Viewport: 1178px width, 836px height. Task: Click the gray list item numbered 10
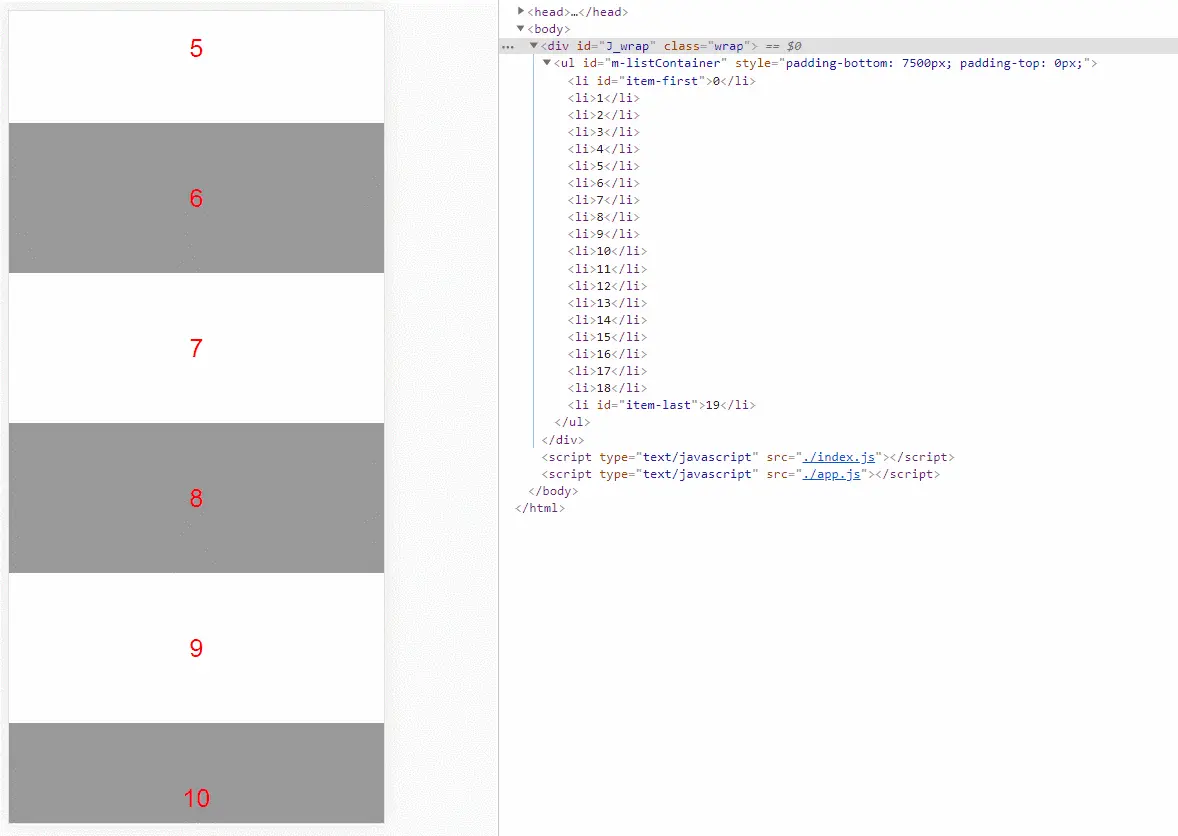196,773
